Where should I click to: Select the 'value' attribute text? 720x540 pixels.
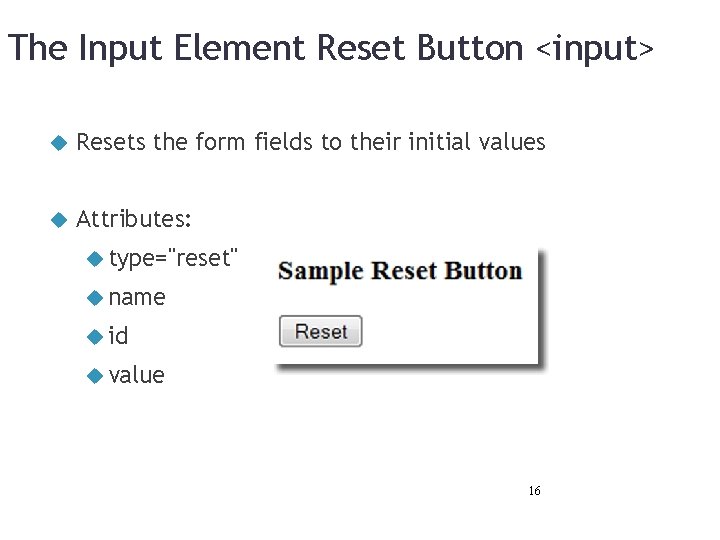tap(137, 375)
